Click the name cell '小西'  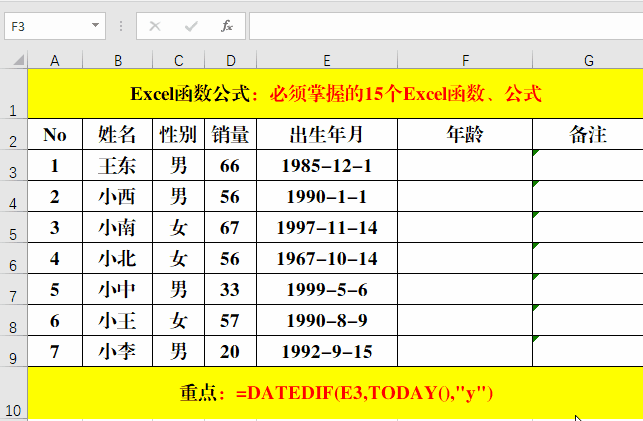click(x=118, y=196)
